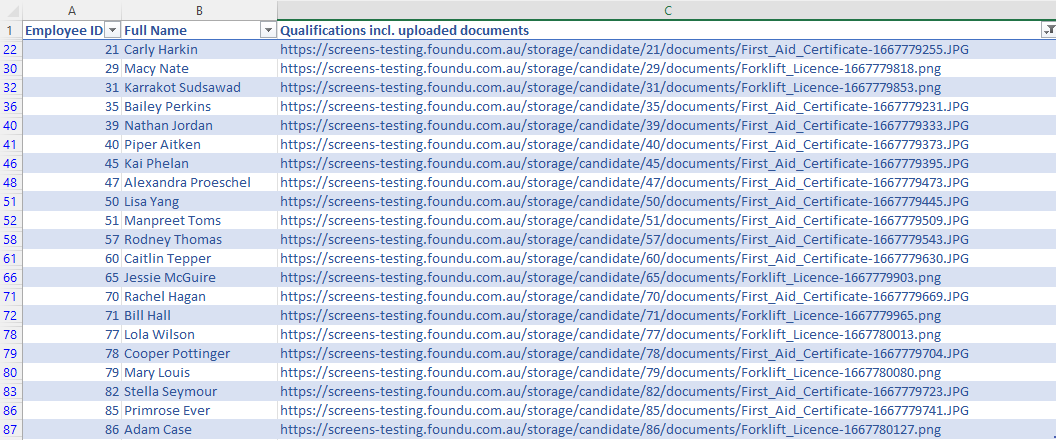Select row 87 header
Viewport: 1056px width, 440px height.
coord(10,429)
